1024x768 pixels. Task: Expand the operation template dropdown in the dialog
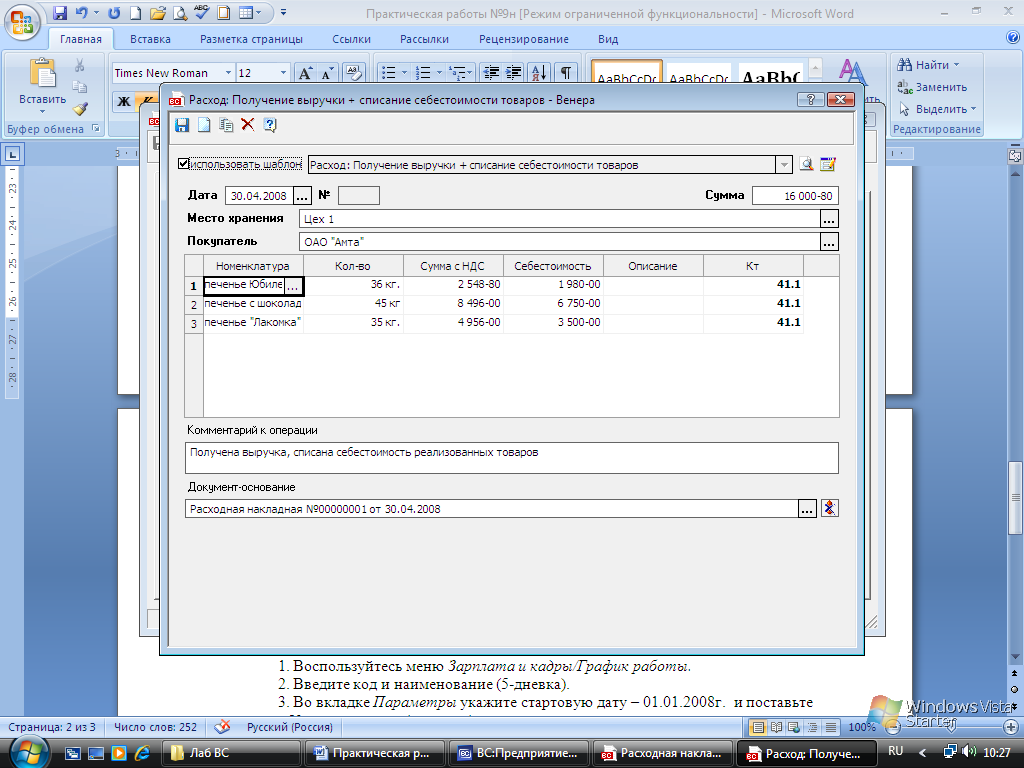[784, 165]
